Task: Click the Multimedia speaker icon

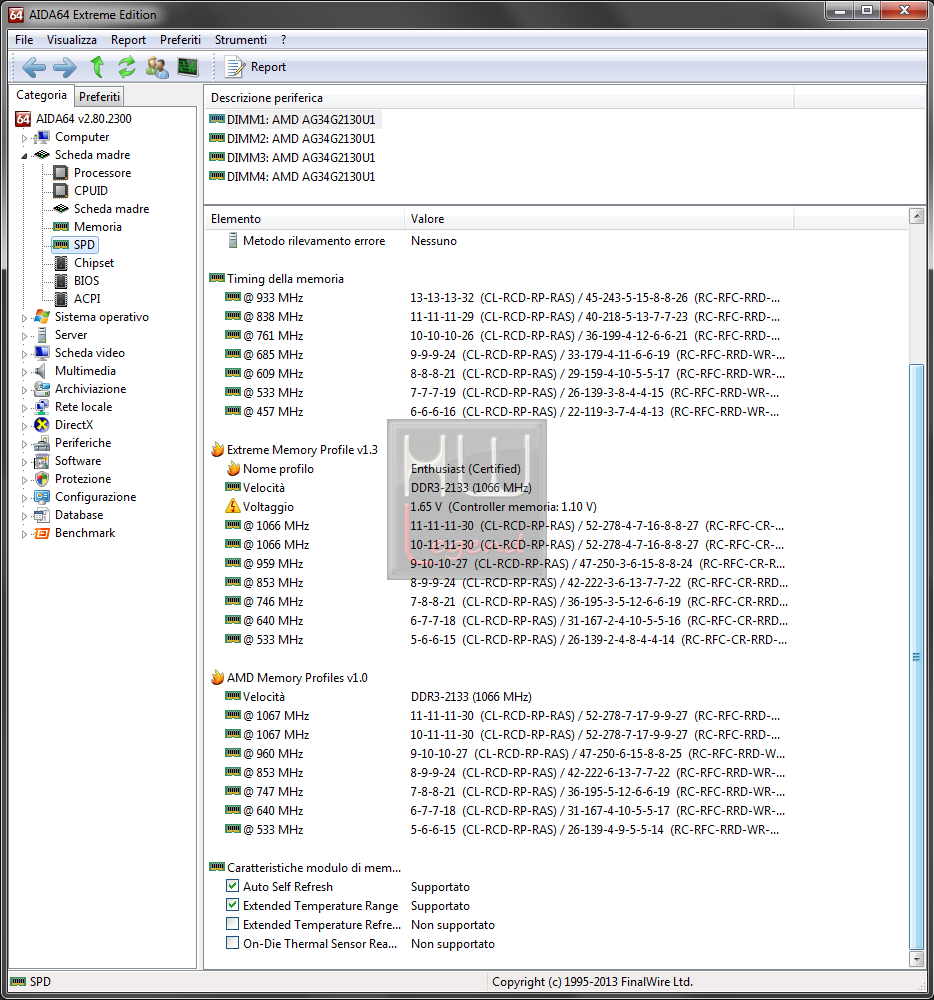Action: (x=41, y=371)
